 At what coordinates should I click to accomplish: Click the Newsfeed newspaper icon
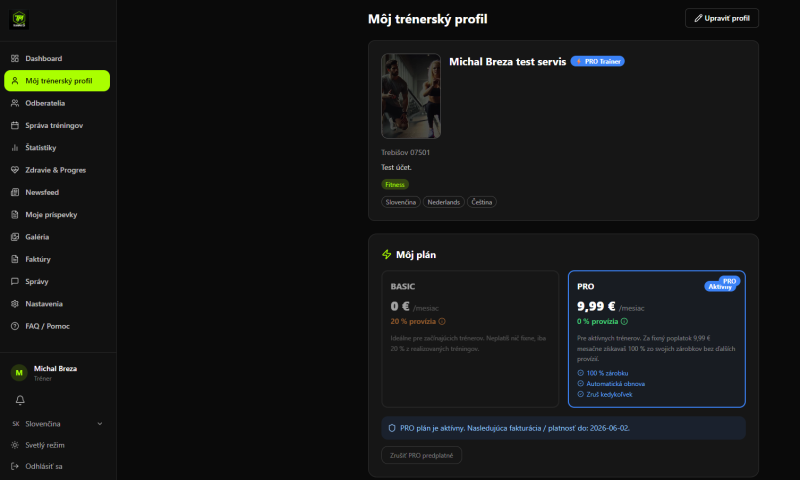pyautogui.click(x=15, y=192)
